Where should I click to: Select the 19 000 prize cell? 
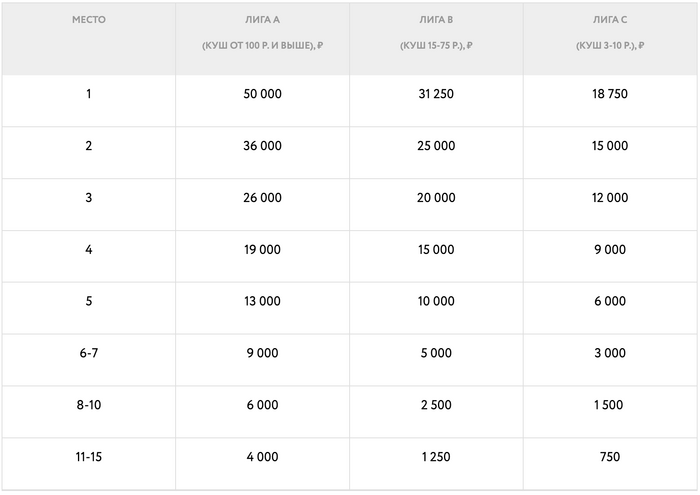click(x=262, y=250)
